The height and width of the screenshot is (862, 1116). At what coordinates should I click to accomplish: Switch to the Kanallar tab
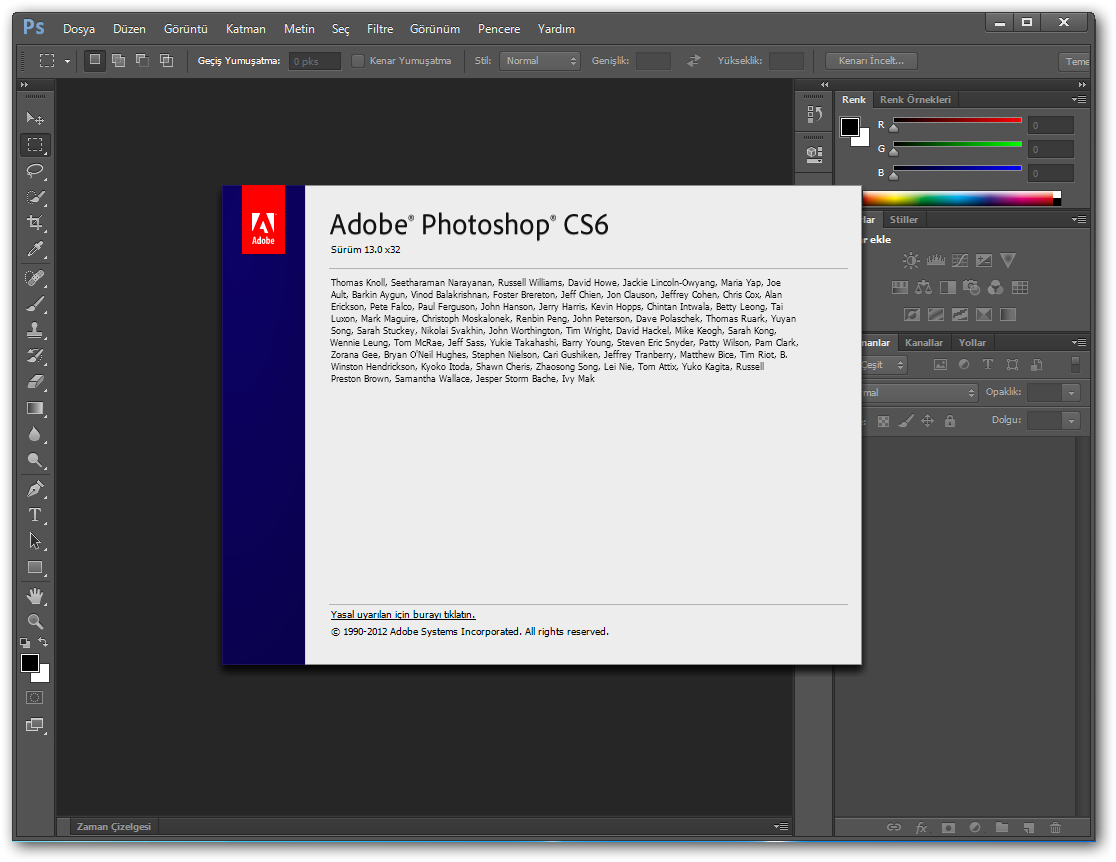(924, 342)
